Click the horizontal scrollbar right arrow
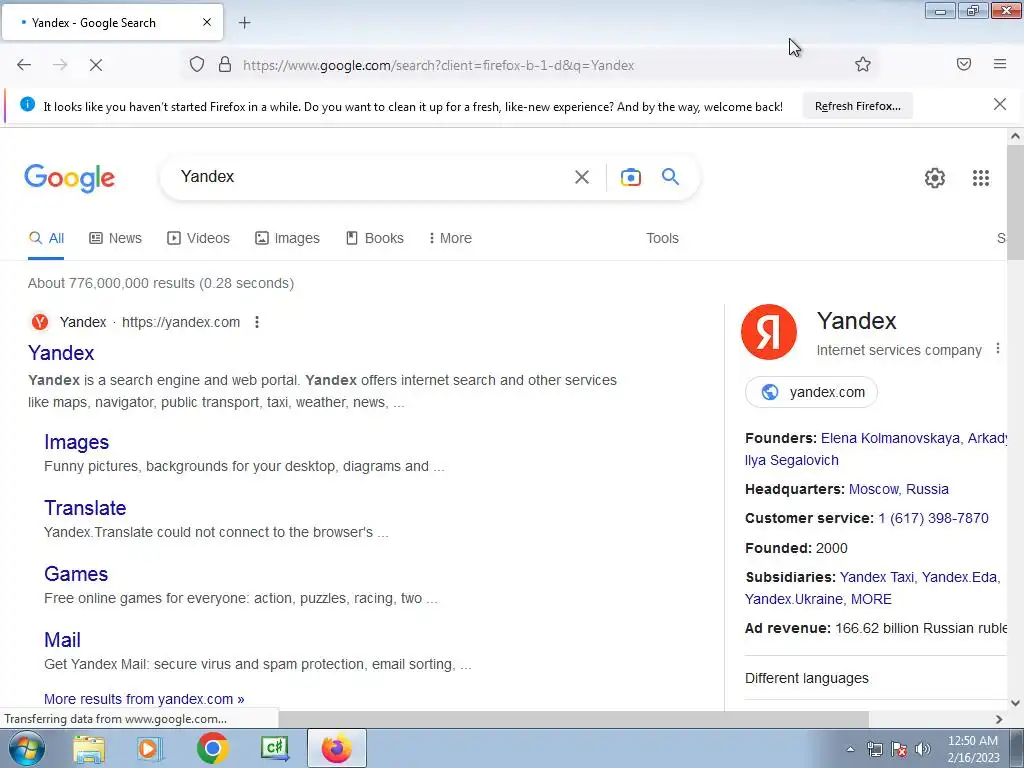The height and width of the screenshot is (768, 1024). coord(999,719)
